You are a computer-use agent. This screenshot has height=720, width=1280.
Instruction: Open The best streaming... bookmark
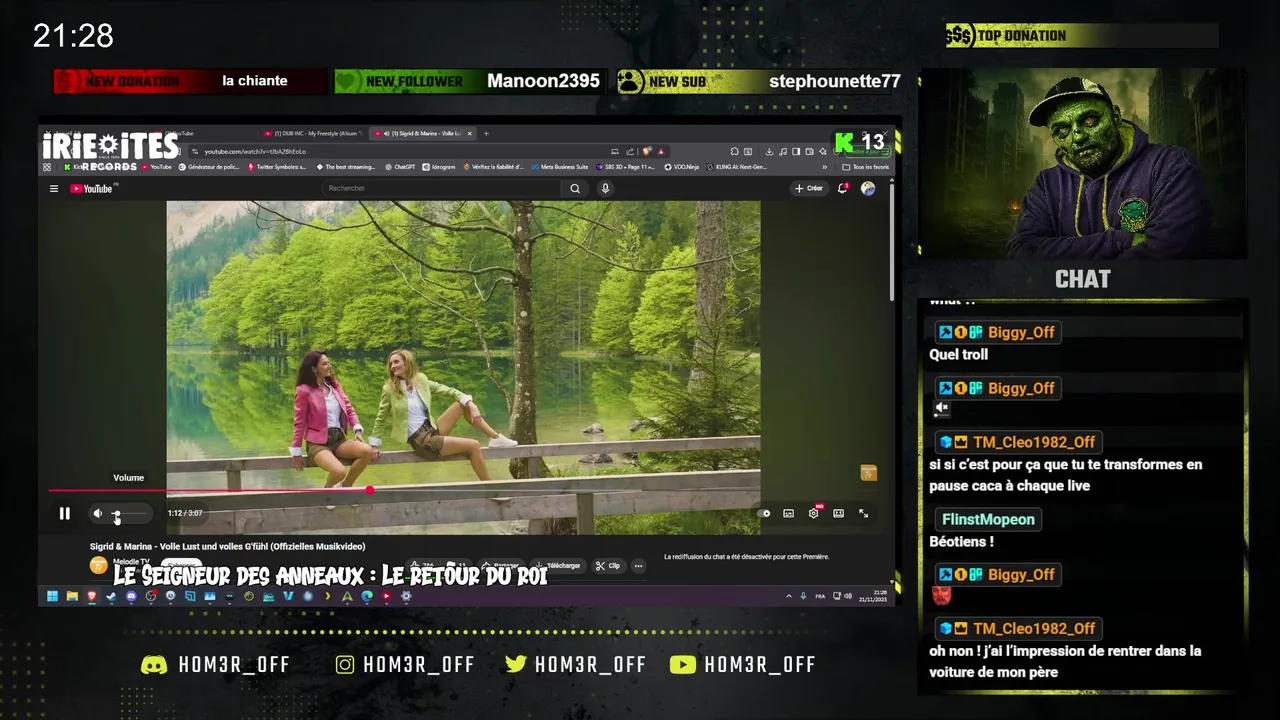click(345, 167)
